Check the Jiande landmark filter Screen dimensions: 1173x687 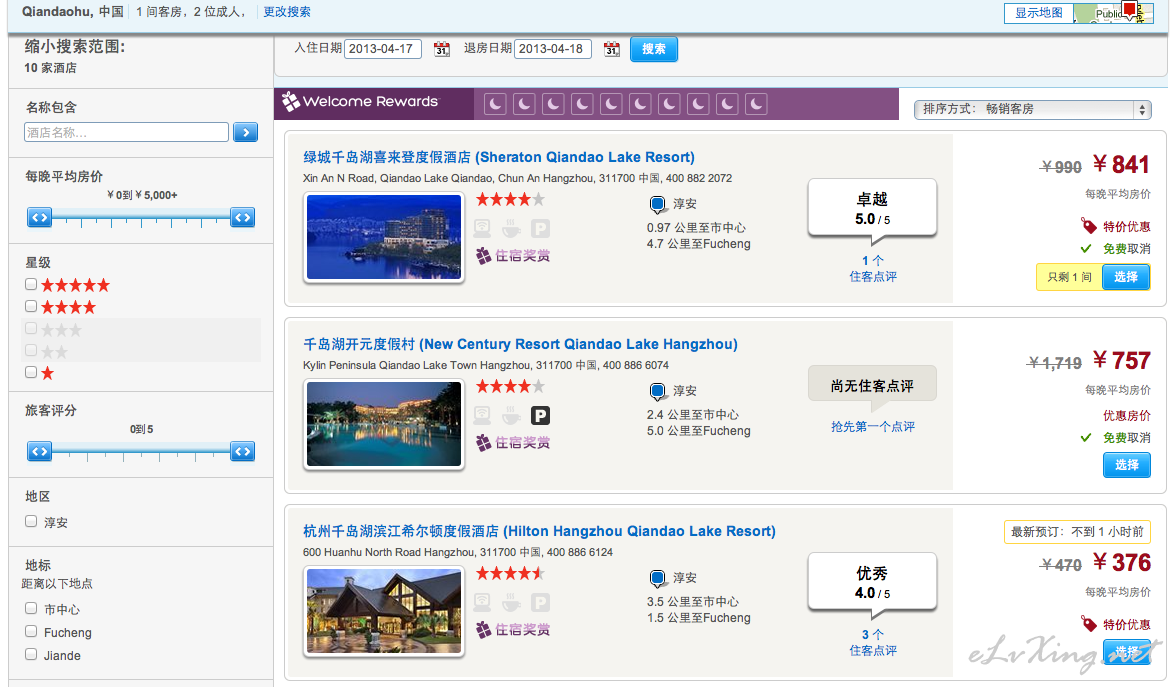pyautogui.click(x=31, y=653)
